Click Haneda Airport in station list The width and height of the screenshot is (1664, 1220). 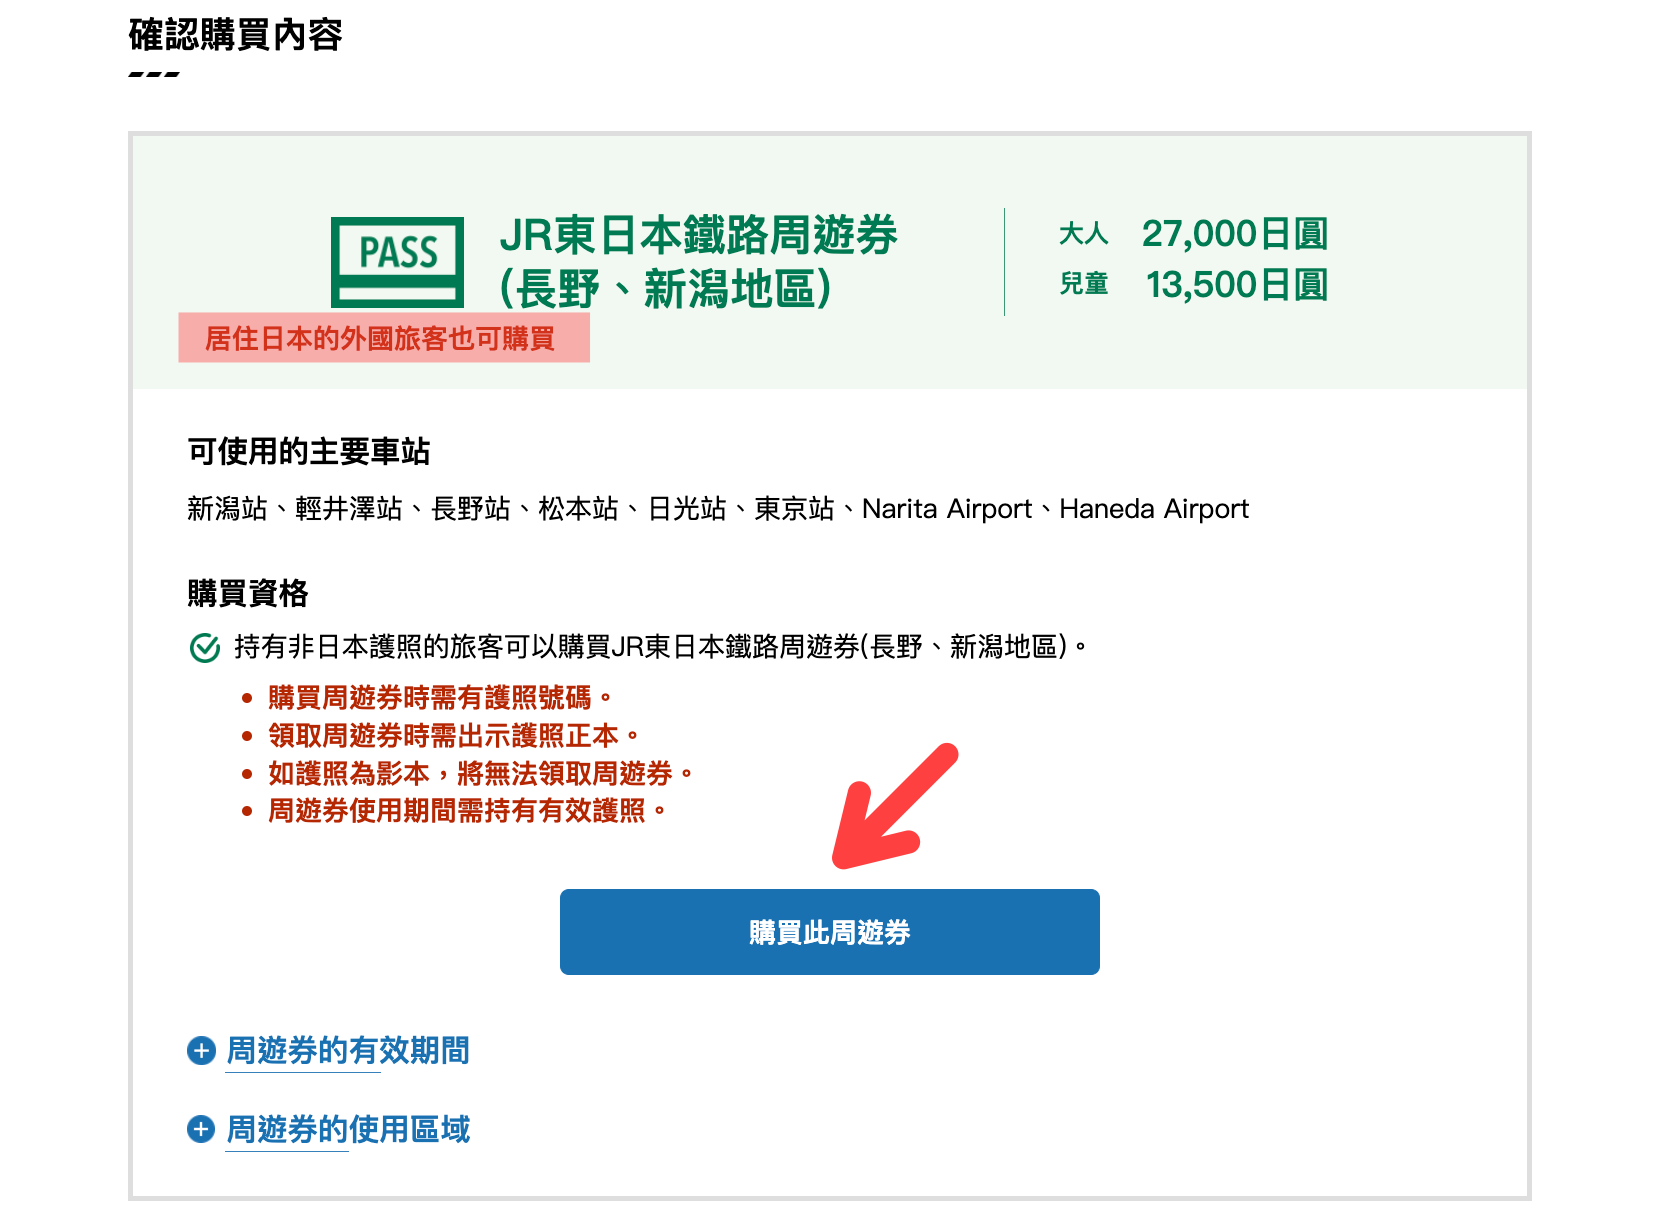(x=1154, y=509)
